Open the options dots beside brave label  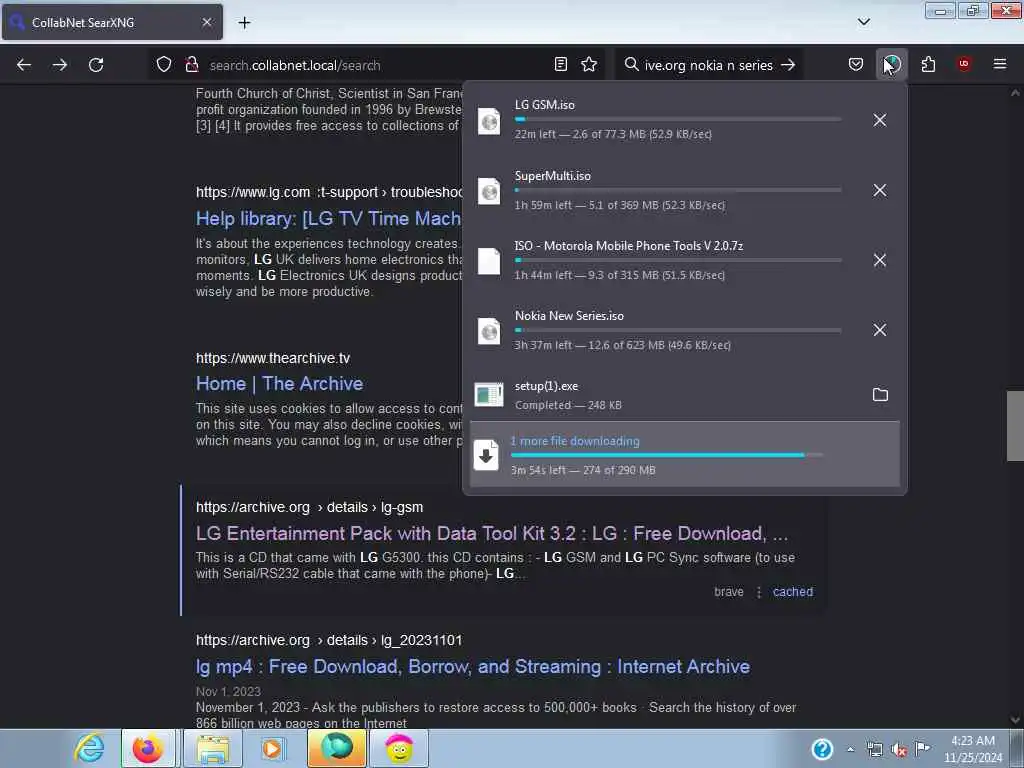point(759,592)
